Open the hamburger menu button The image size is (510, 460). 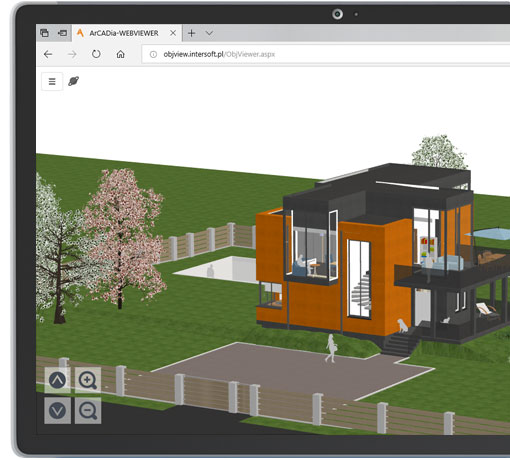point(52,81)
